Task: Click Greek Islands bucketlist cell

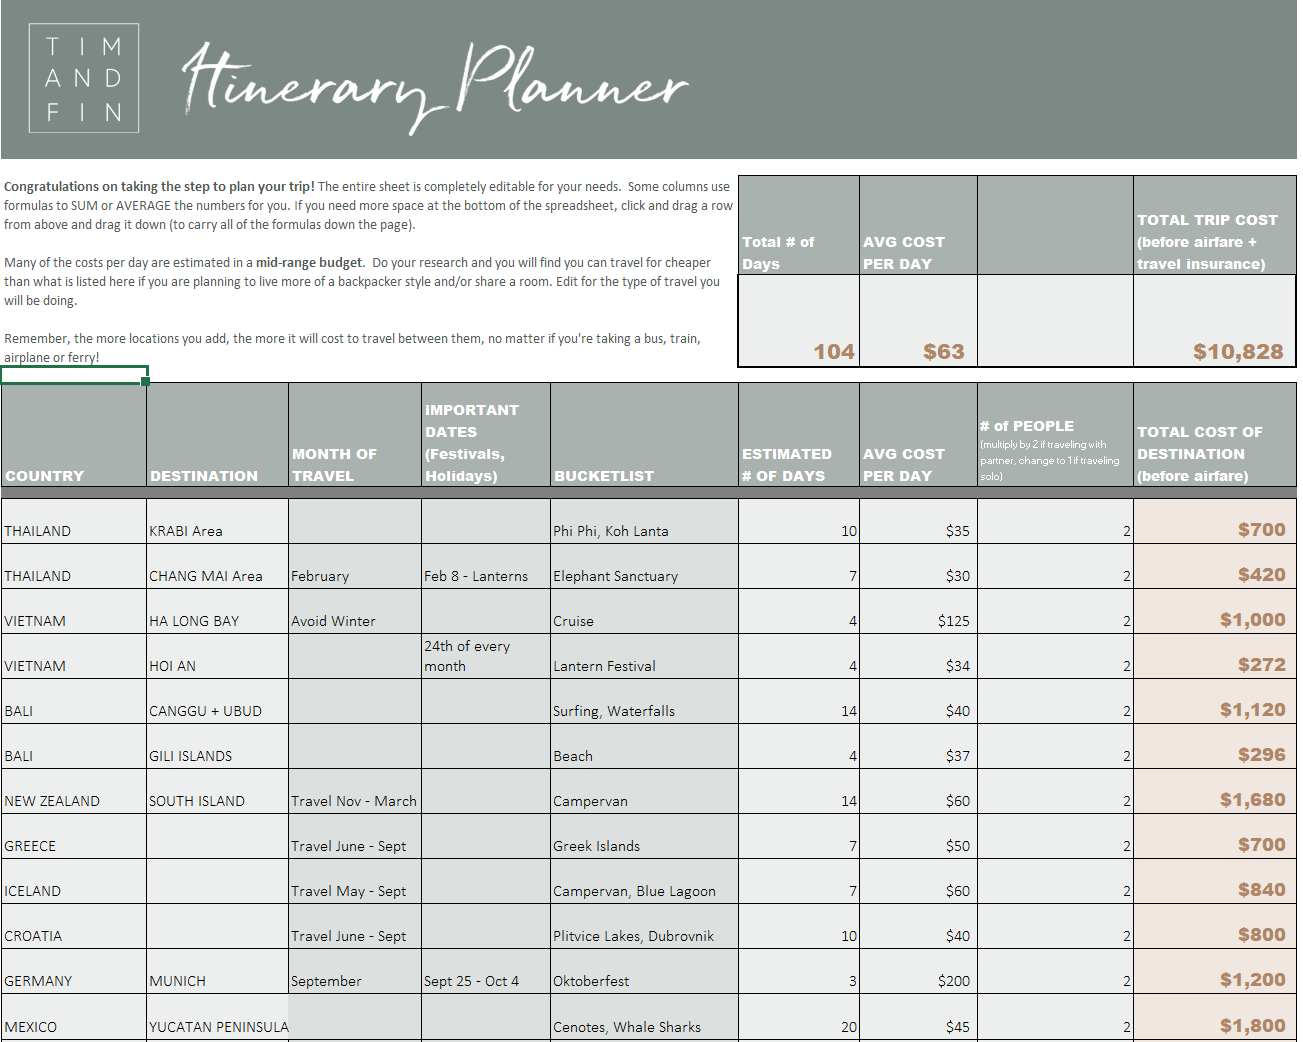Action: tap(644, 836)
